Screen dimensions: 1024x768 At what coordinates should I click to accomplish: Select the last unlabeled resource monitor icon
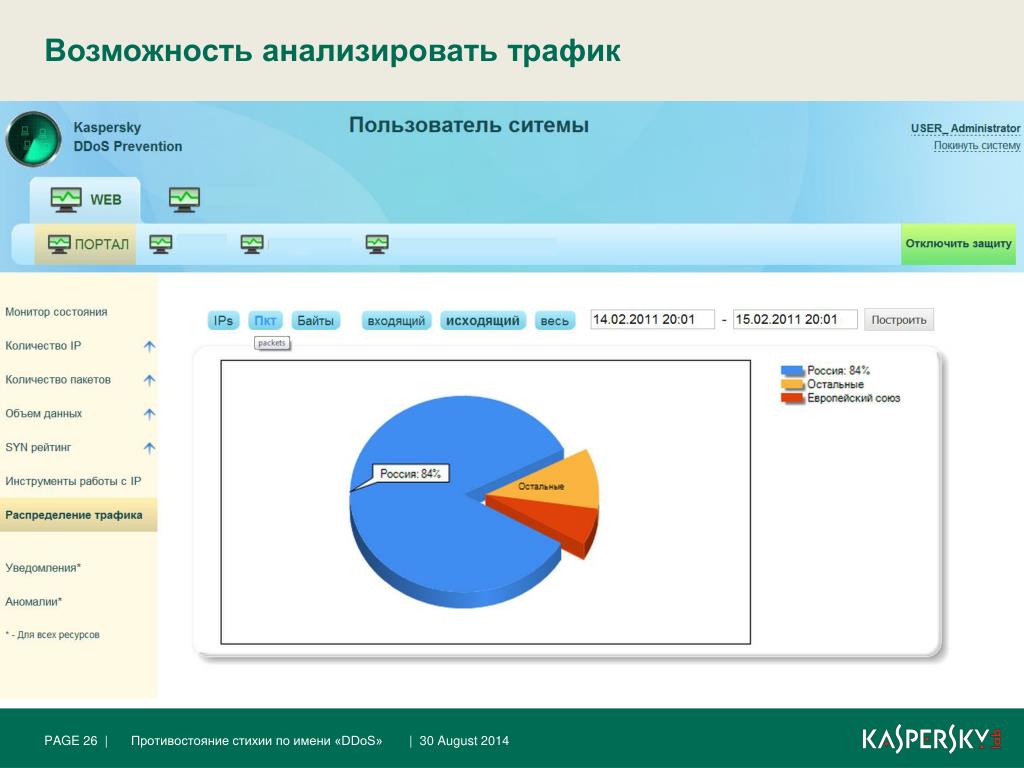pos(377,244)
